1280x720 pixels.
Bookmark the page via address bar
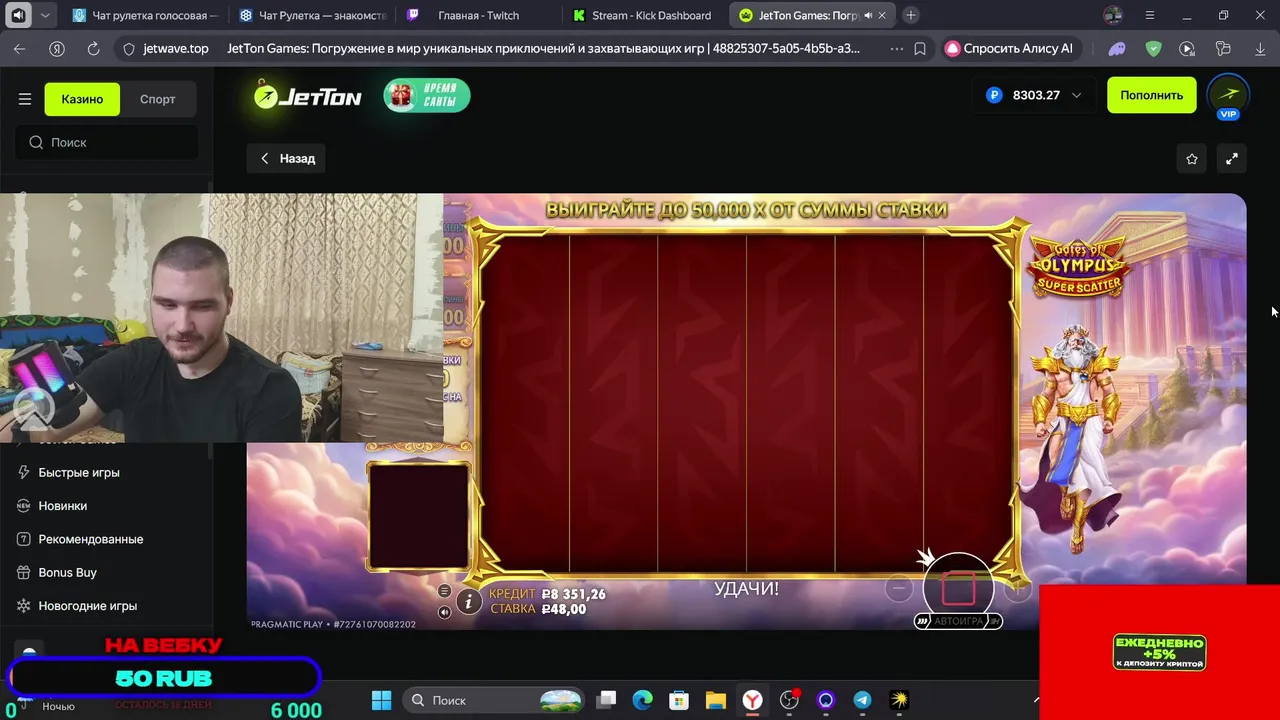(920, 48)
